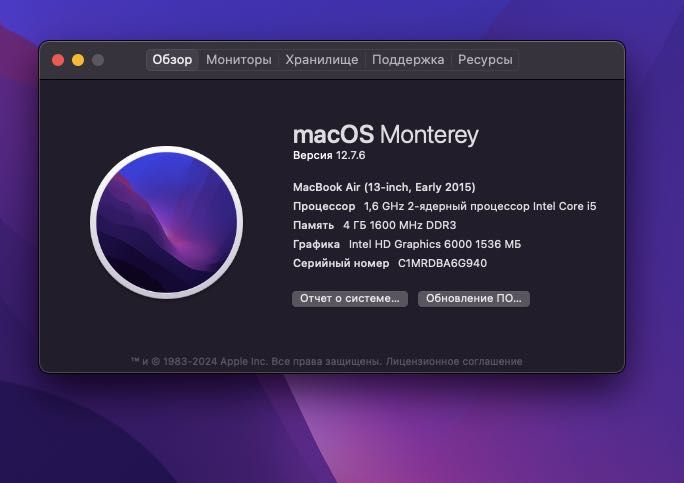Screen dimensions: 684x483
Task: Click the Серийный номер label
Action: click(341, 264)
